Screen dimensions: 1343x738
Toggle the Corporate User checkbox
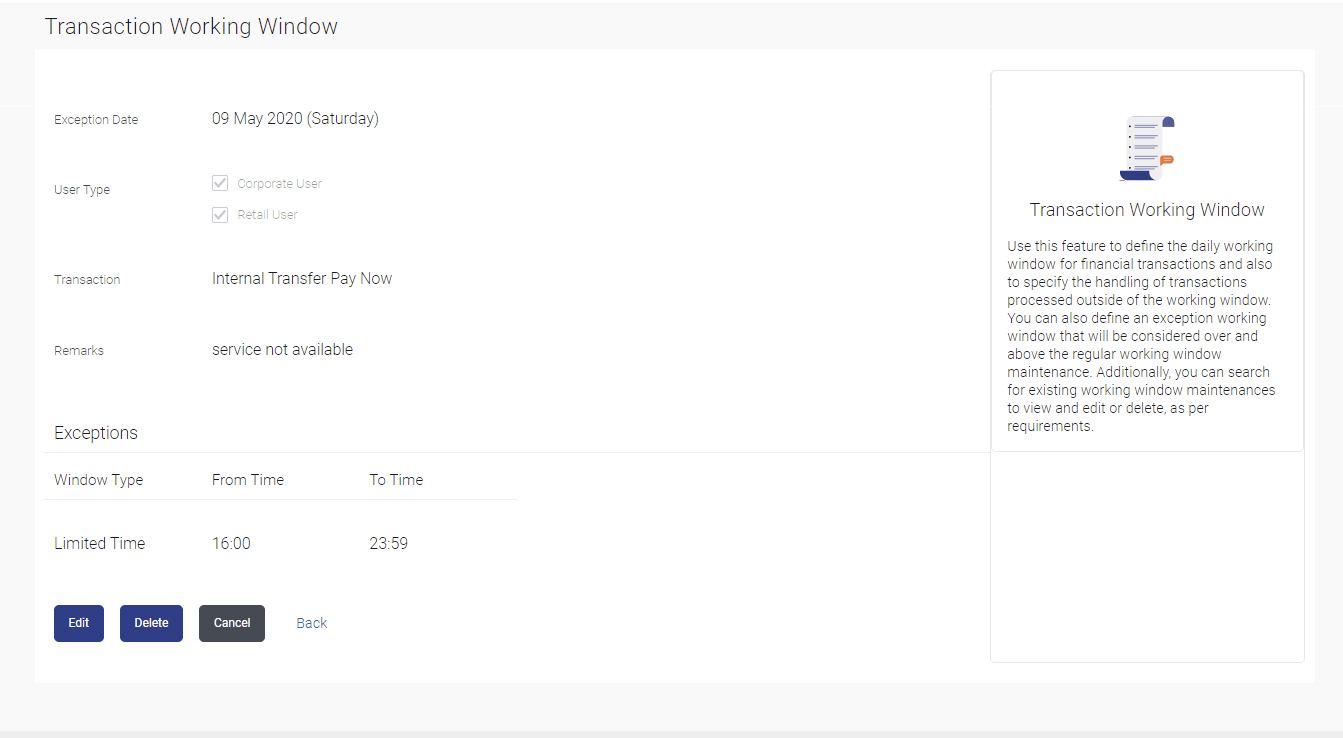[220, 183]
